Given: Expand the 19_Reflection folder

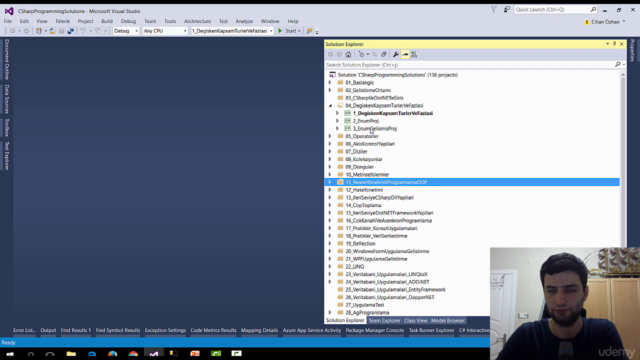Looking at the screenshot, I should point(330,244).
